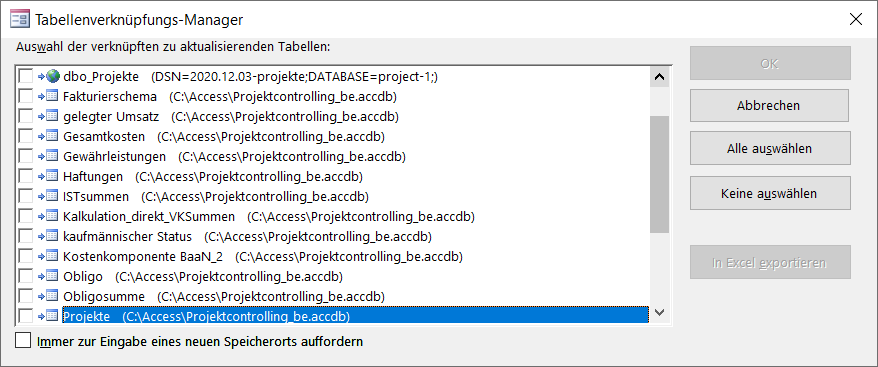Click the linked table icon beside Haftungen
The image size is (878, 367).
[53, 176]
